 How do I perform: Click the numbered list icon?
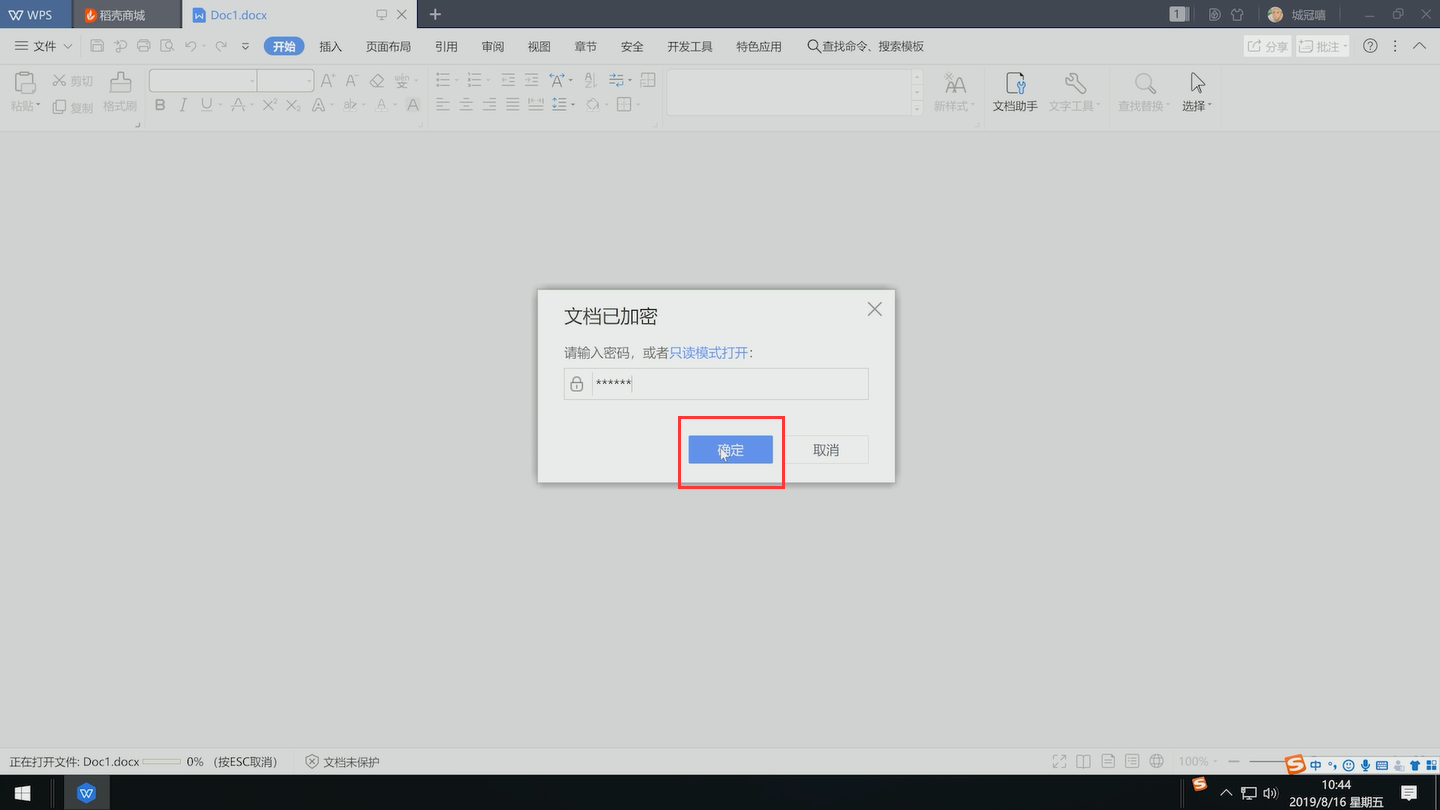475,81
